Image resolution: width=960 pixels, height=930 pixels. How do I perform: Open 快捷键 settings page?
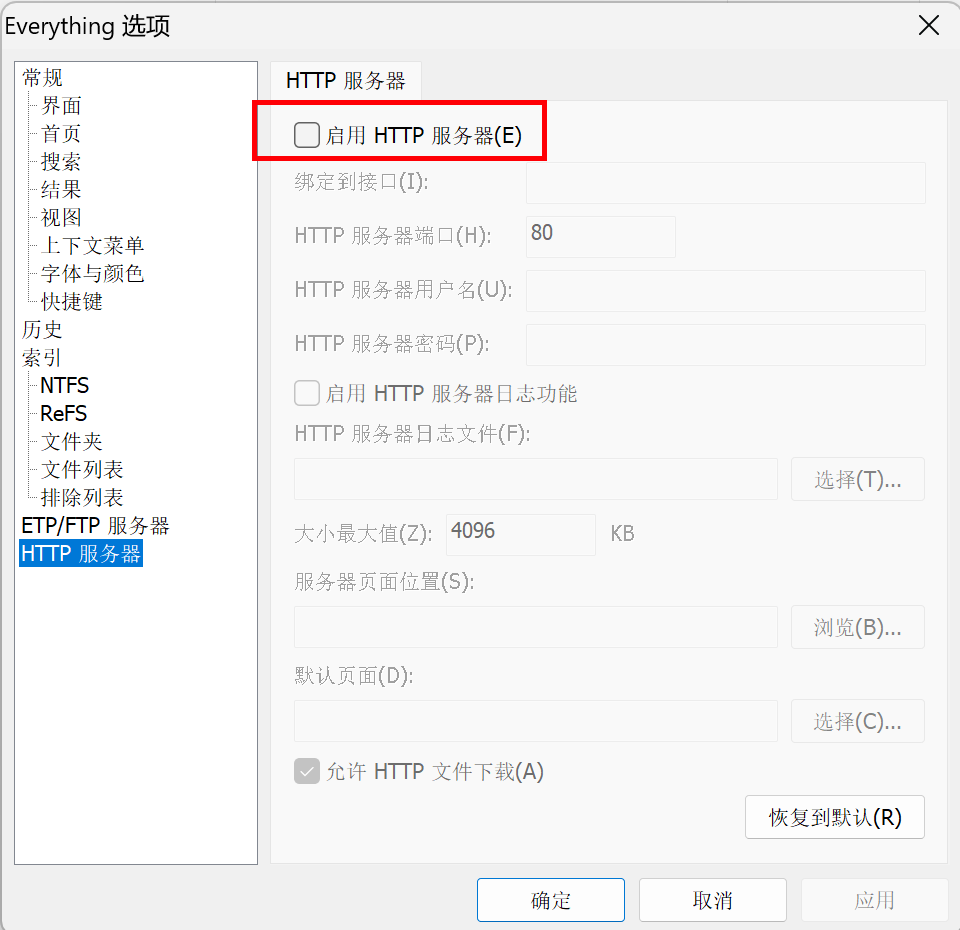(71, 302)
